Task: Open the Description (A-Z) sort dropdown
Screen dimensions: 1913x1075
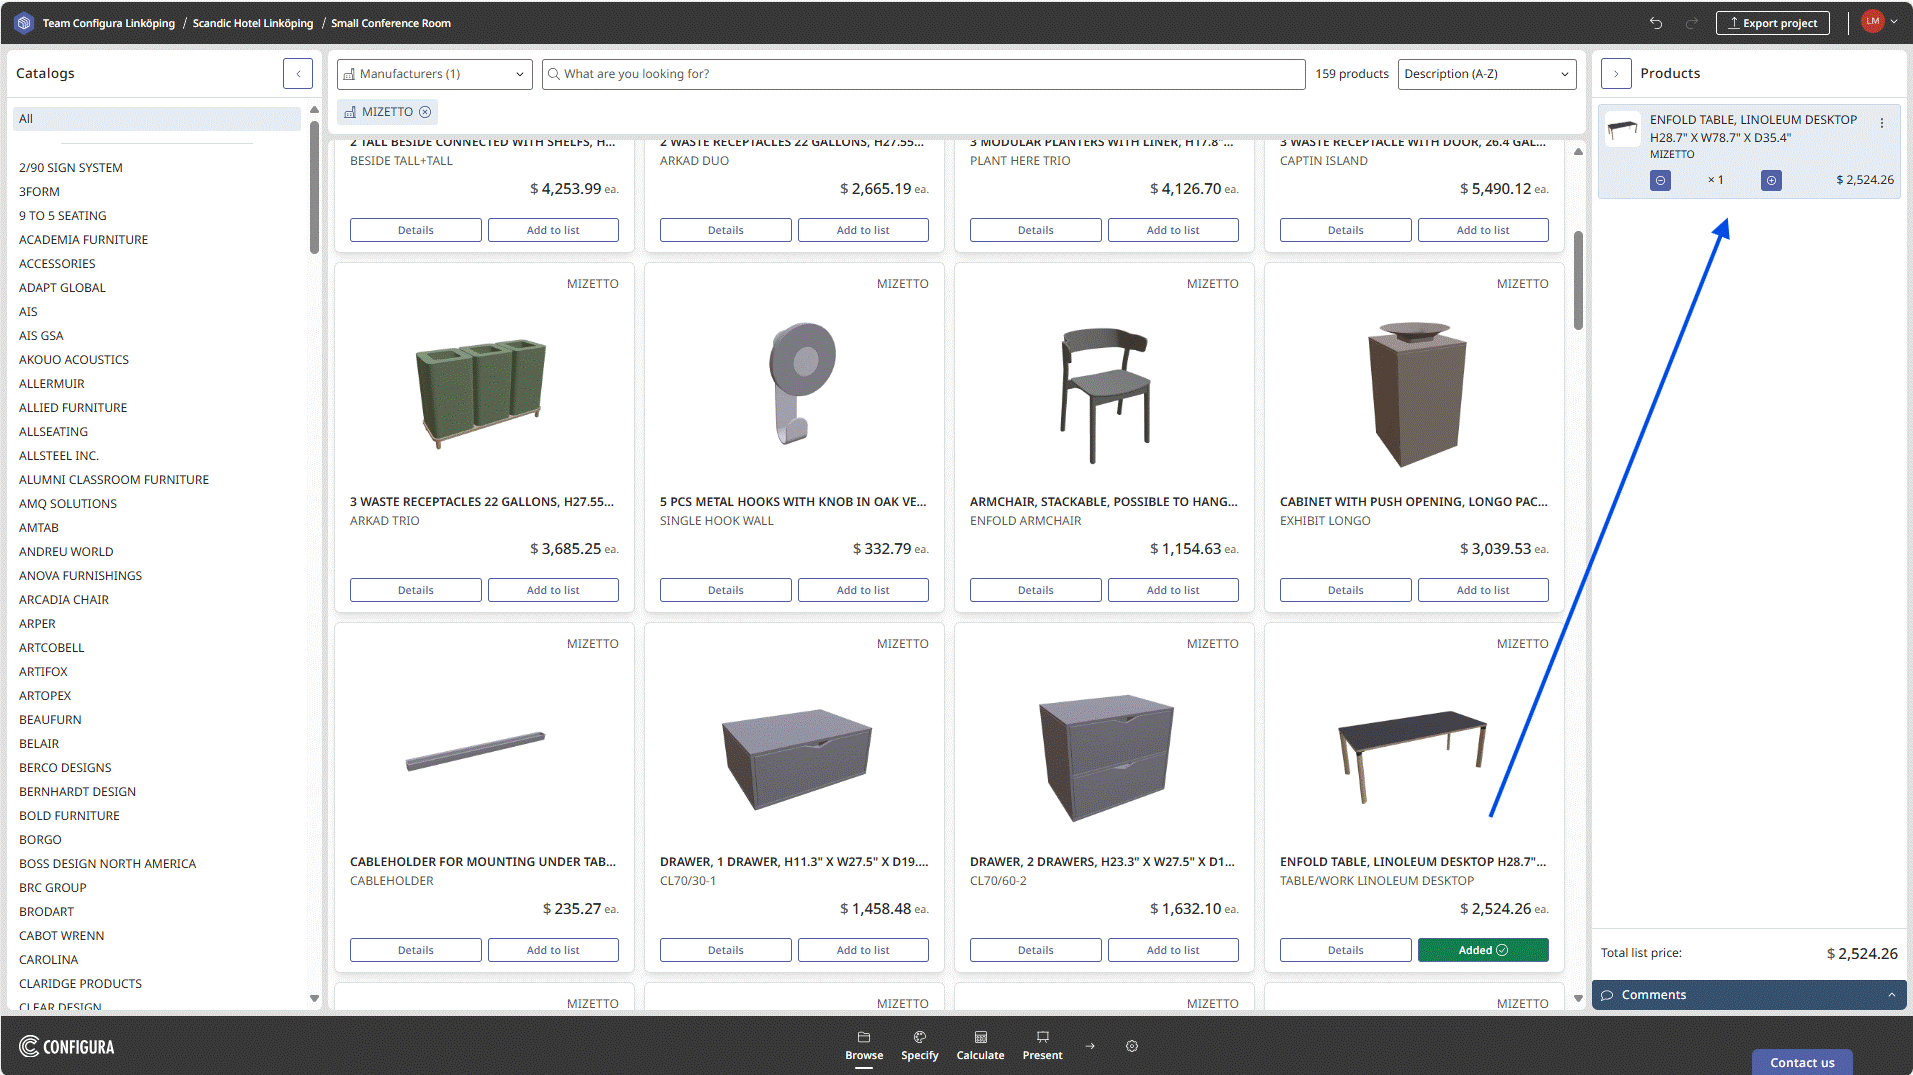Action: click(1487, 74)
